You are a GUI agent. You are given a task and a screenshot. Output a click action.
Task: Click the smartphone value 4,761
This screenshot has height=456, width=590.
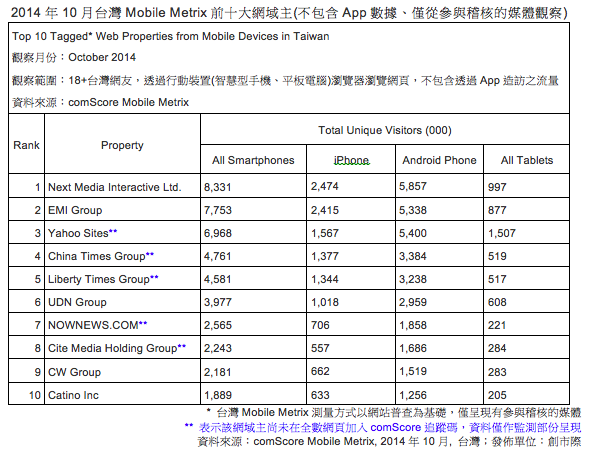coord(217,256)
